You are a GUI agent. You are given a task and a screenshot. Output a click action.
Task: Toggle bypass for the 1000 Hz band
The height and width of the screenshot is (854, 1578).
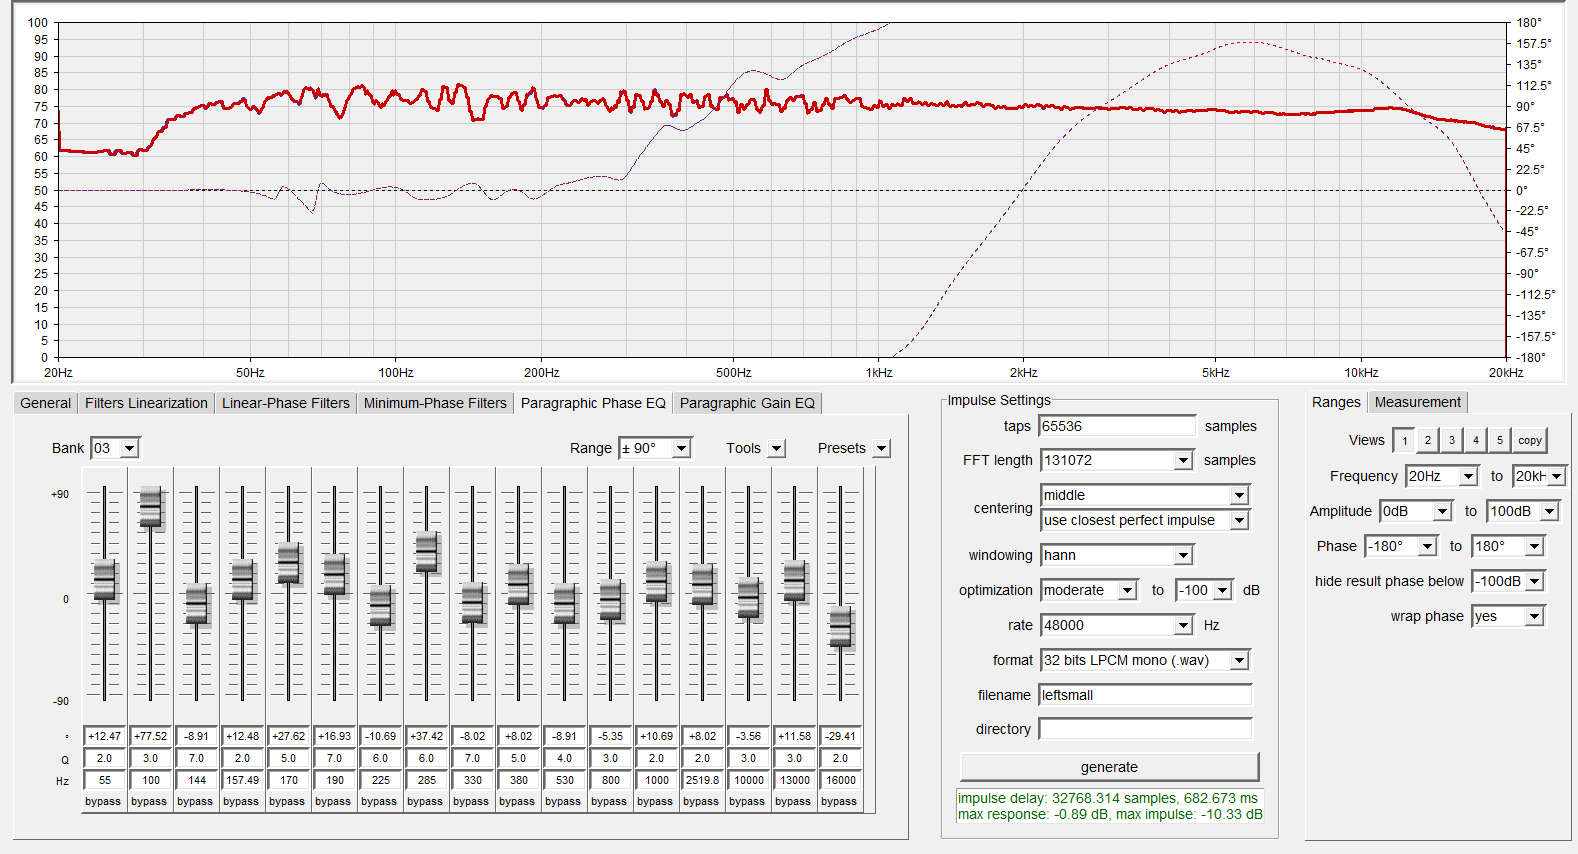(655, 801)
